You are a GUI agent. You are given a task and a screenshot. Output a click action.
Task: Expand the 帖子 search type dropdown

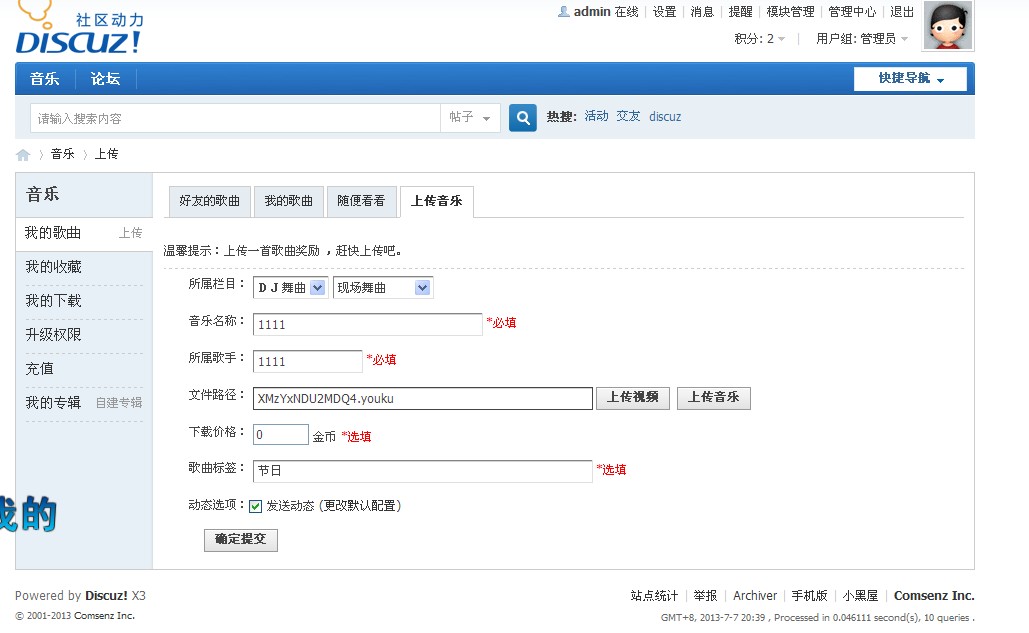tap(470, 118)
